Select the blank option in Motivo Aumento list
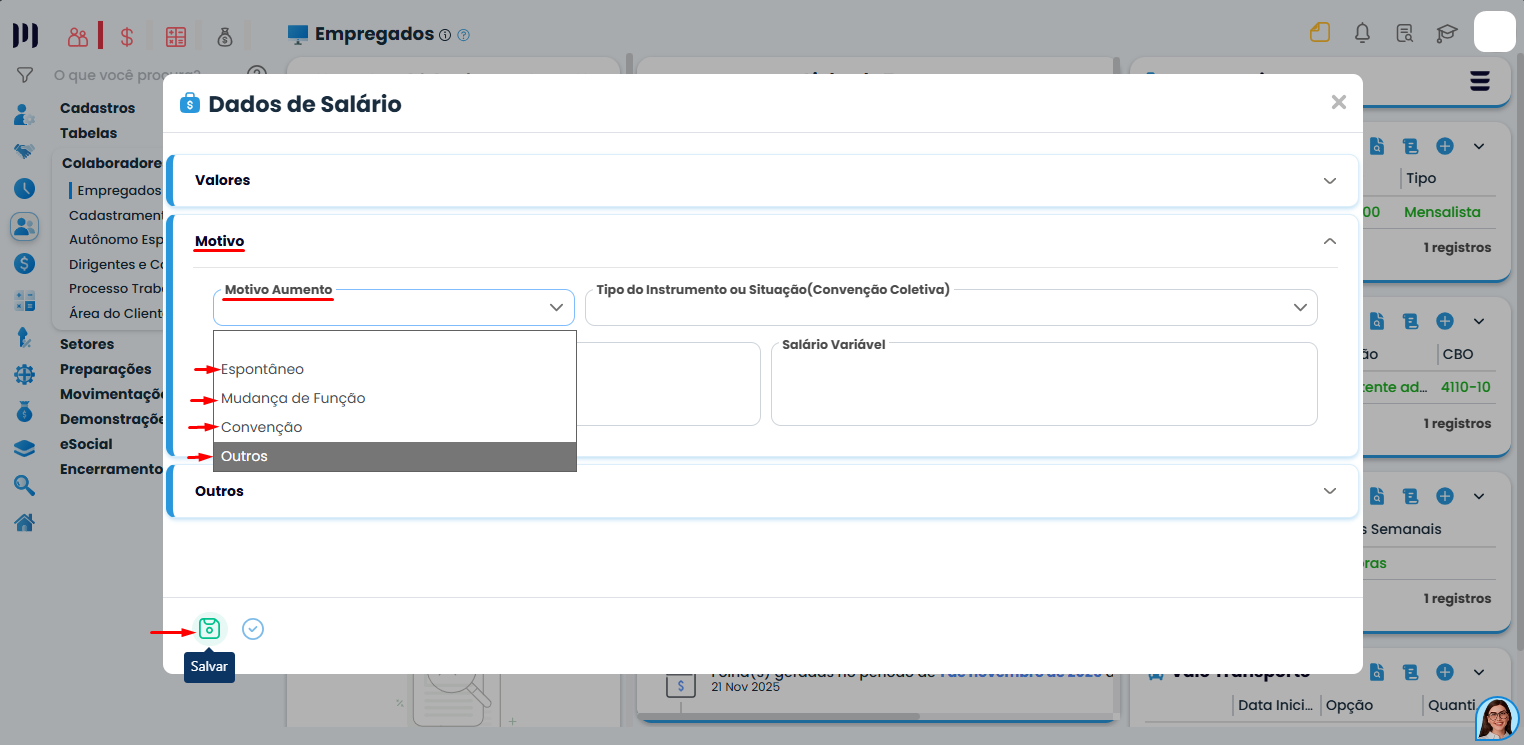 click(395, 343)
